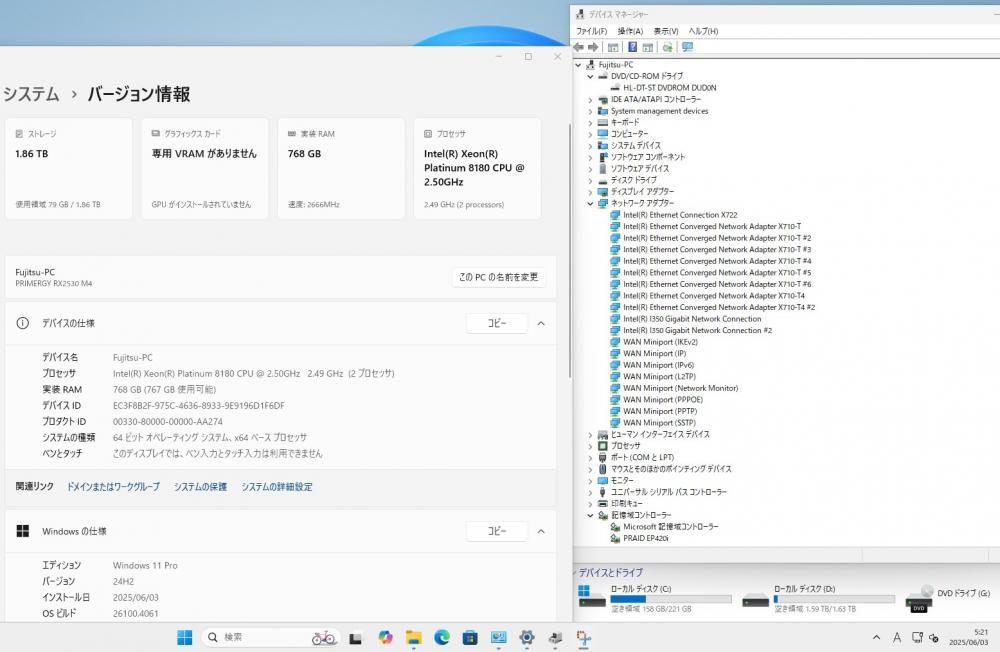Open the 表示(V) menu
Screen dimensions: 1000x652
coord(666,31)
